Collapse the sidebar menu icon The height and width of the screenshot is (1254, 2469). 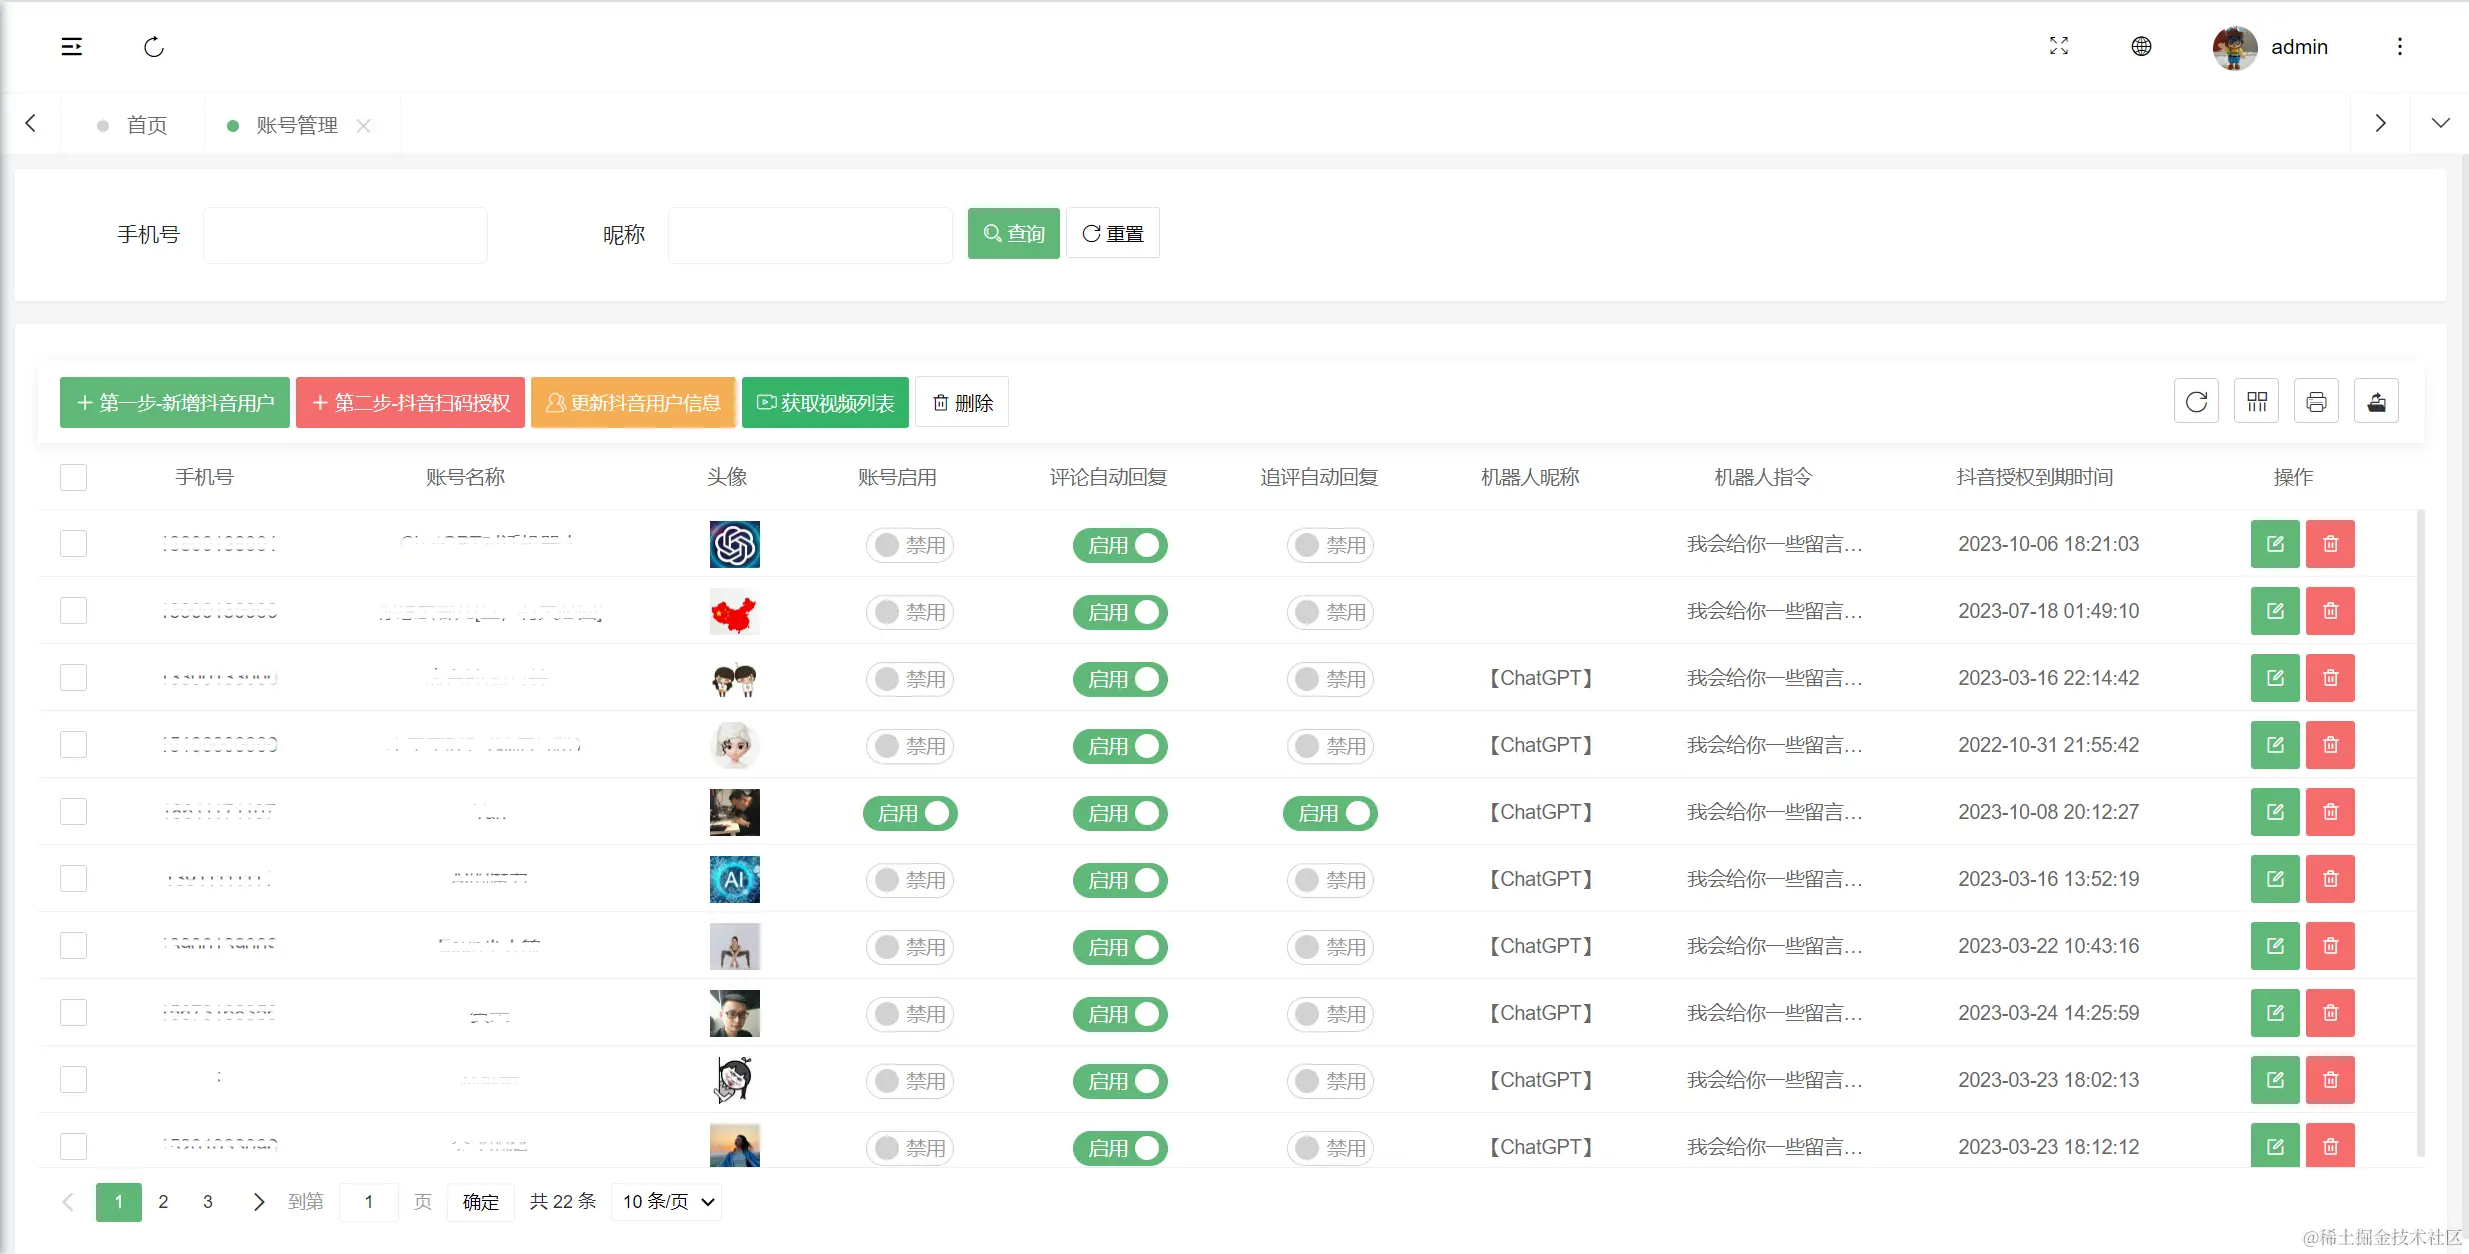click(72, 47)
